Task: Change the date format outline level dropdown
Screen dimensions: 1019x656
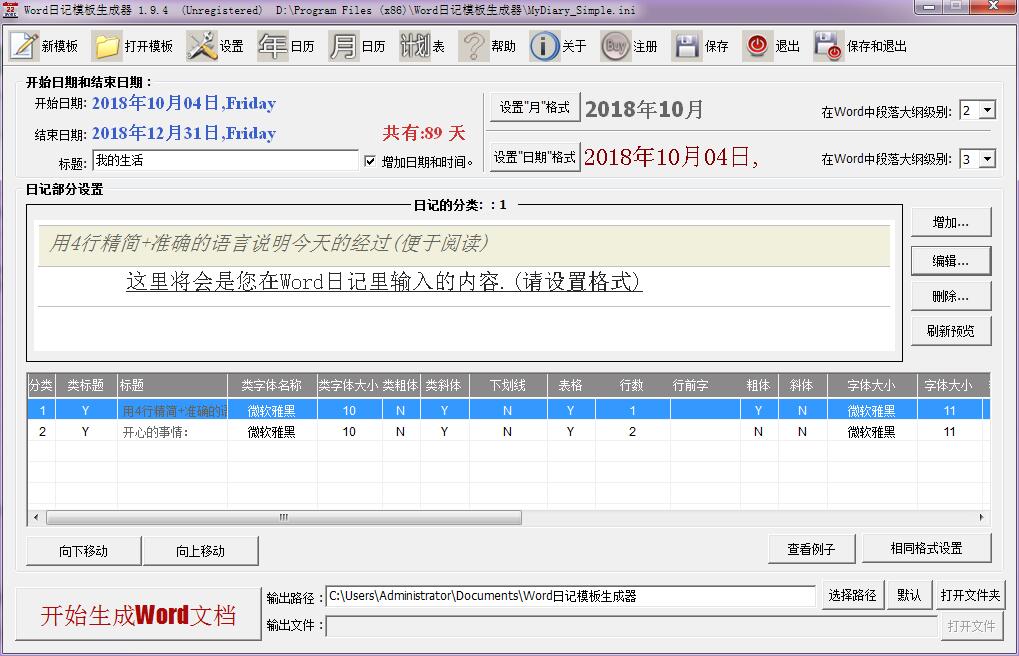Action: (977, 158)
